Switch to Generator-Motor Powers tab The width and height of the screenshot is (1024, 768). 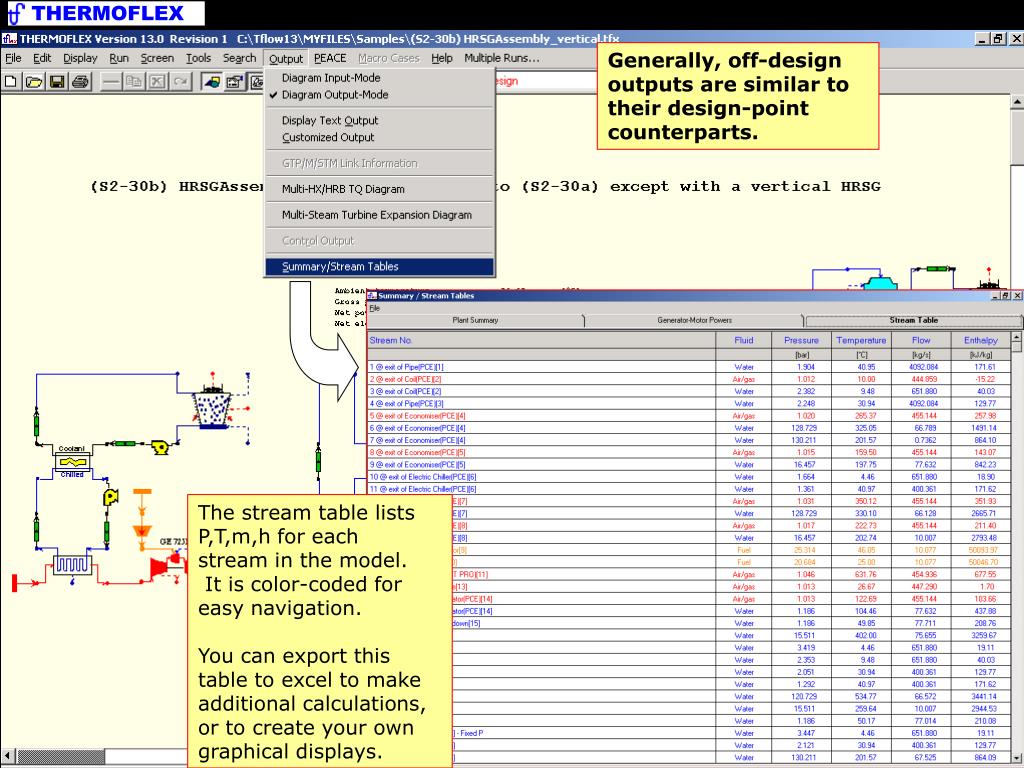click(x=694, y=321)
